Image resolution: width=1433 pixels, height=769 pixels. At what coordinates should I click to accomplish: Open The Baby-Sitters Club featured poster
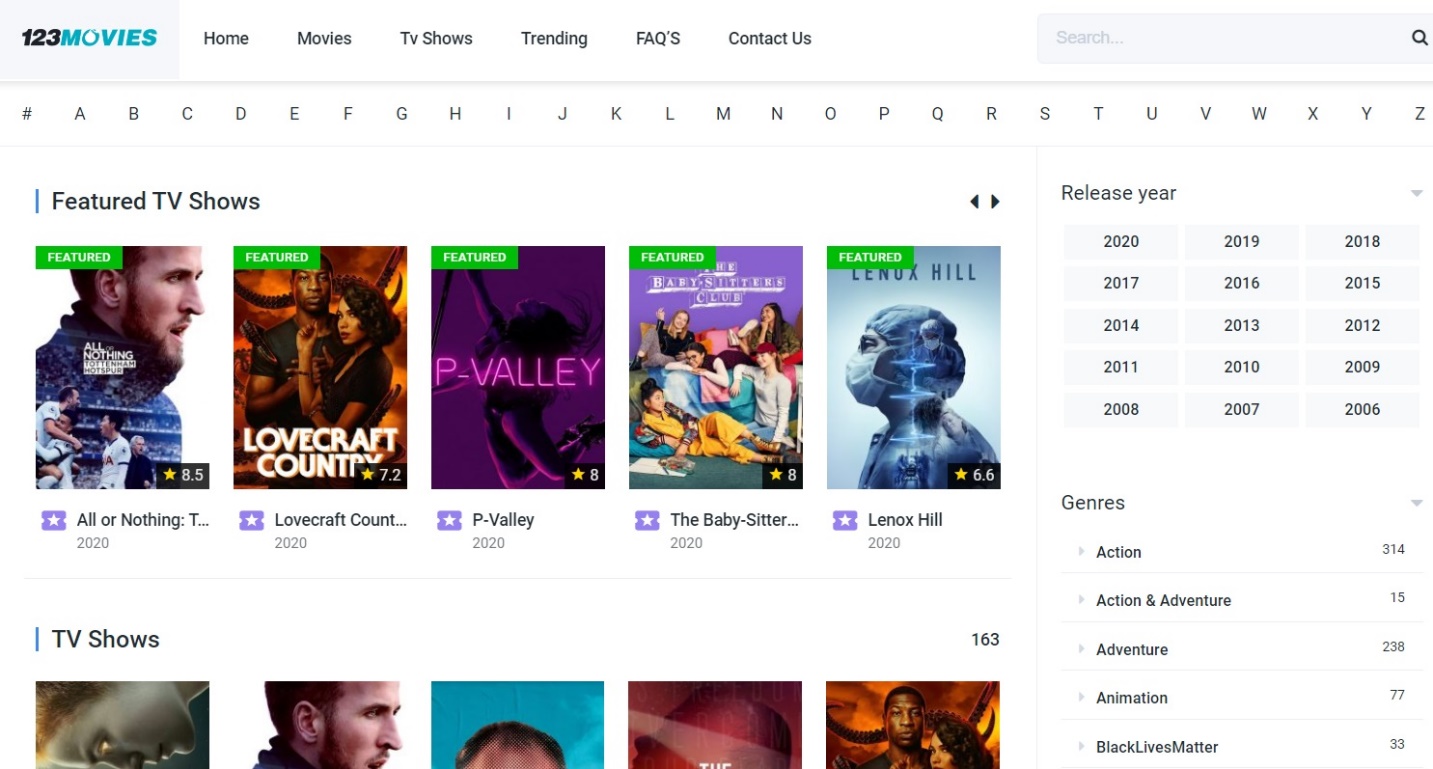pyautogui.click(x=716, y=367)
